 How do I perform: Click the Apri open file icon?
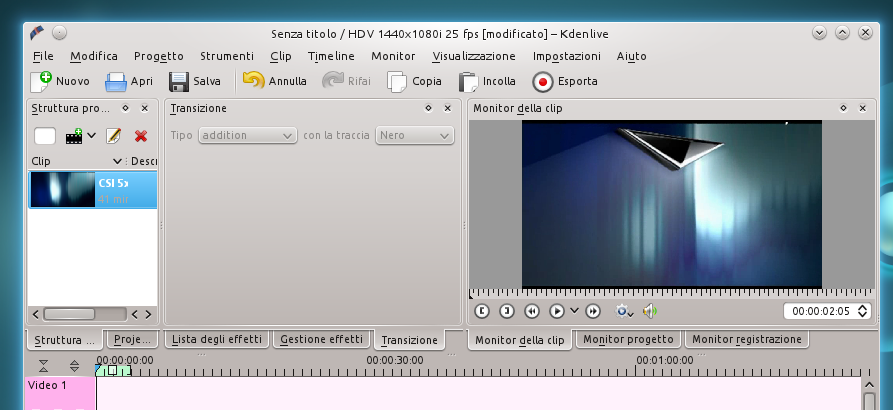(116, 82)
